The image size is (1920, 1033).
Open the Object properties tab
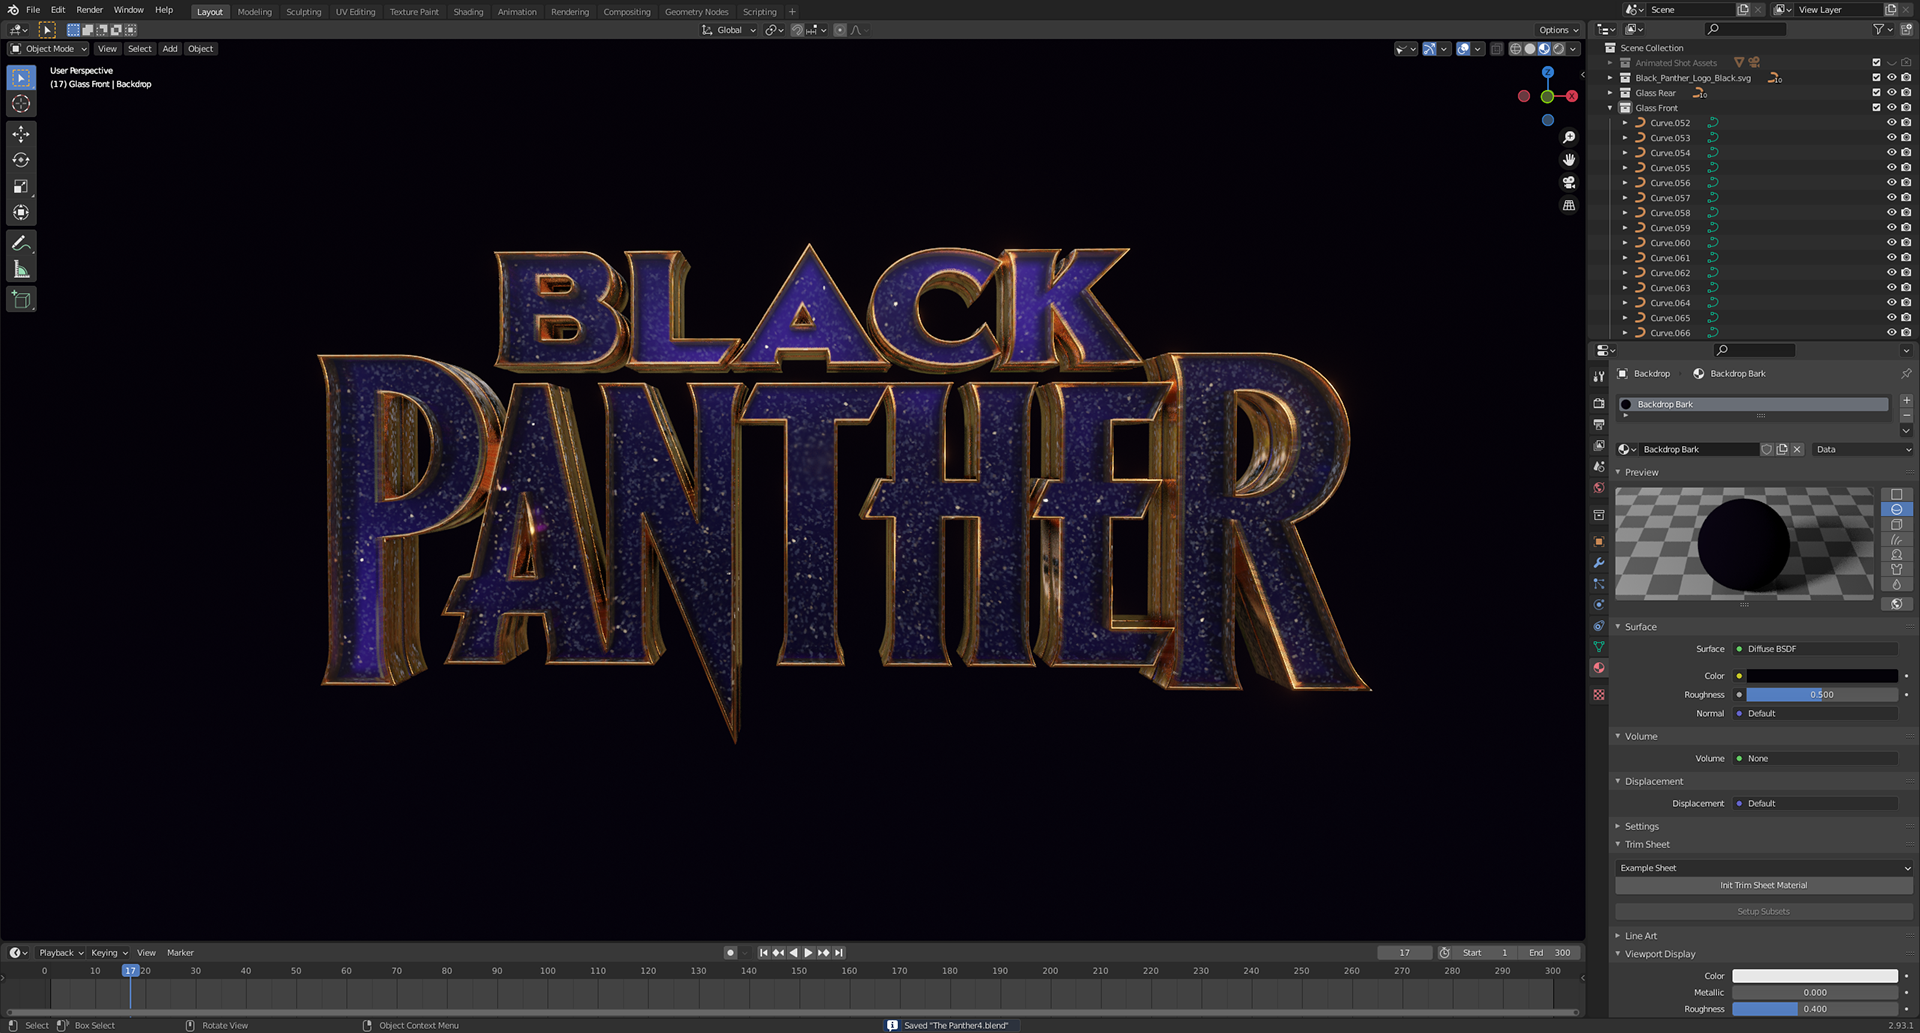pos(1599,541)
